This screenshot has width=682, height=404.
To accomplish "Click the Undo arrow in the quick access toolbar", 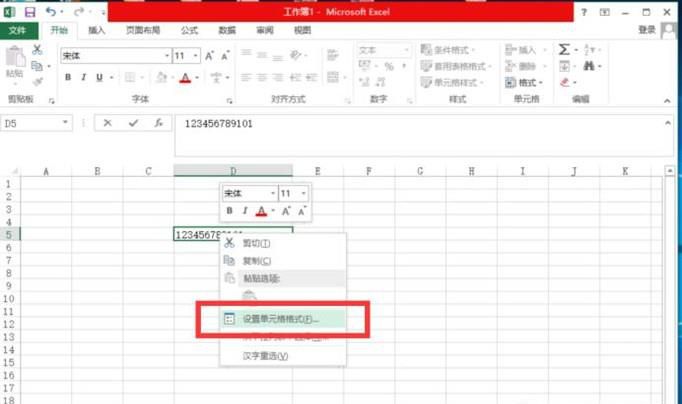I will tap(51, 11).
